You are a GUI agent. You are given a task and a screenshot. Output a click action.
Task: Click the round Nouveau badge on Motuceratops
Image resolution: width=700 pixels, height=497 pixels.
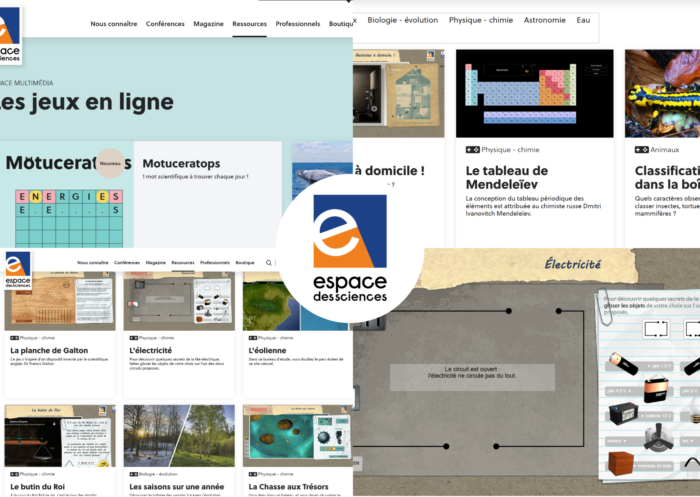110,164
